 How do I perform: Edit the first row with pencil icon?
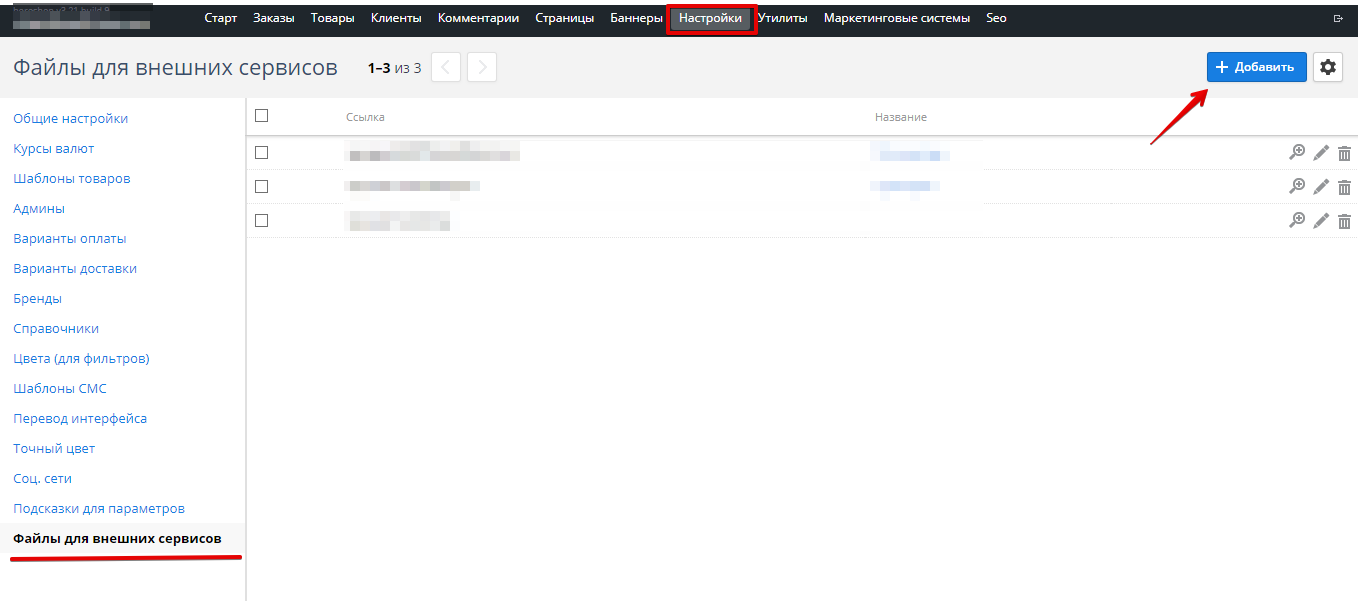point(1321,153)
